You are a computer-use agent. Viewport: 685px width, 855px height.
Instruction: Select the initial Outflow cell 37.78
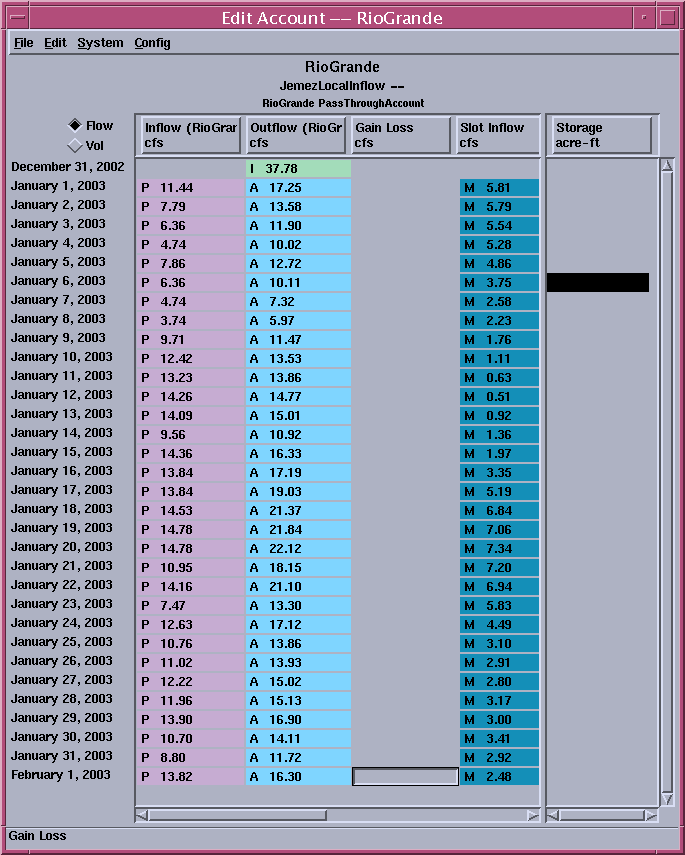298,168
